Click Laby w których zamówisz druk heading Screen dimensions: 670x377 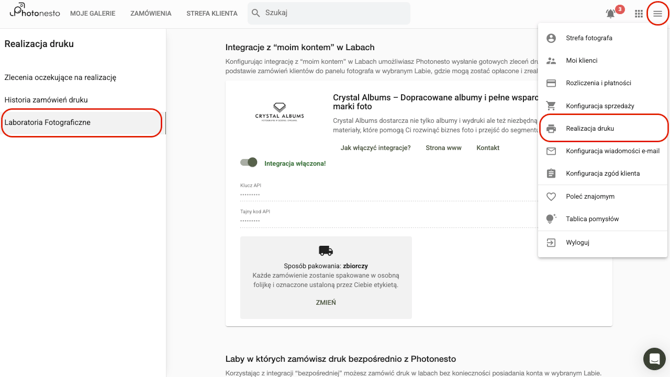[341, 359]
